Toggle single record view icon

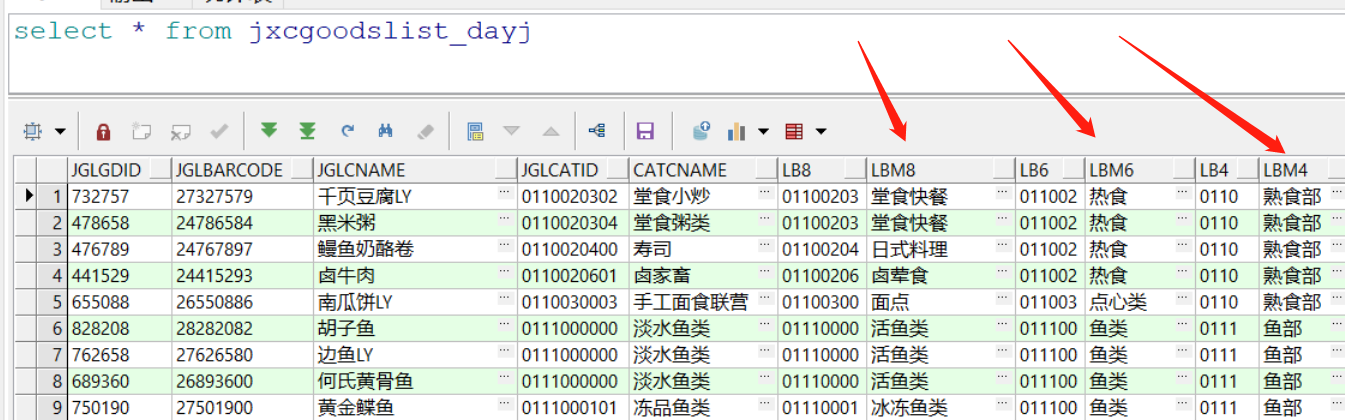475,131
